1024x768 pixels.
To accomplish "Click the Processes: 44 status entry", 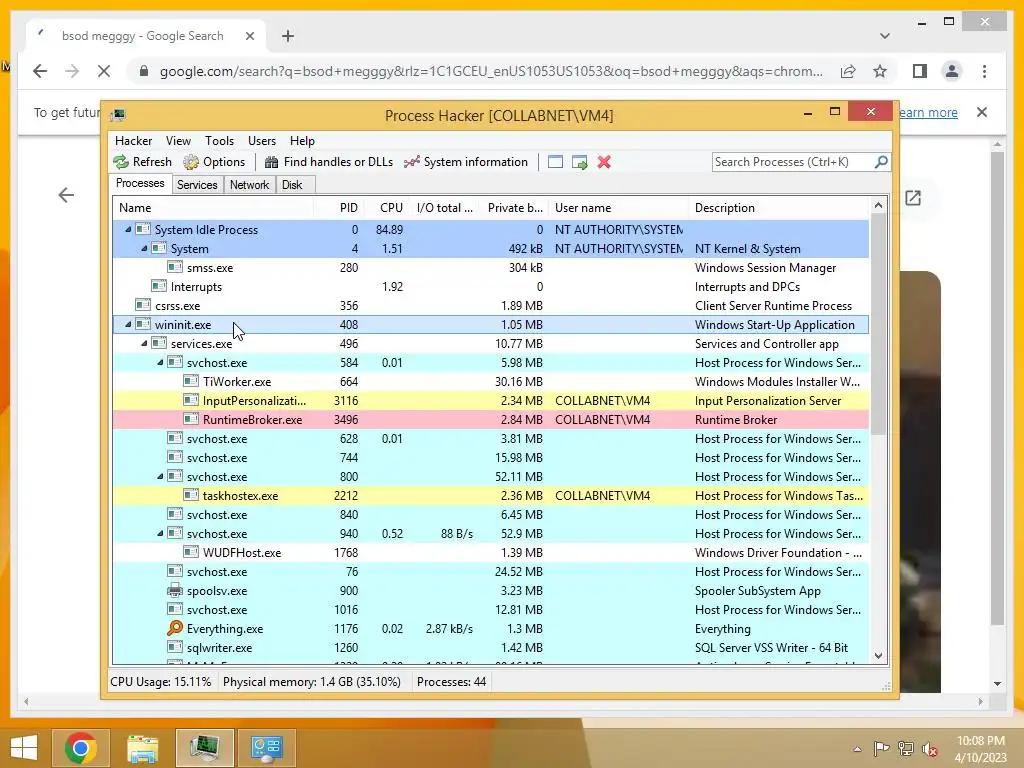I will [x=451, y=682].
